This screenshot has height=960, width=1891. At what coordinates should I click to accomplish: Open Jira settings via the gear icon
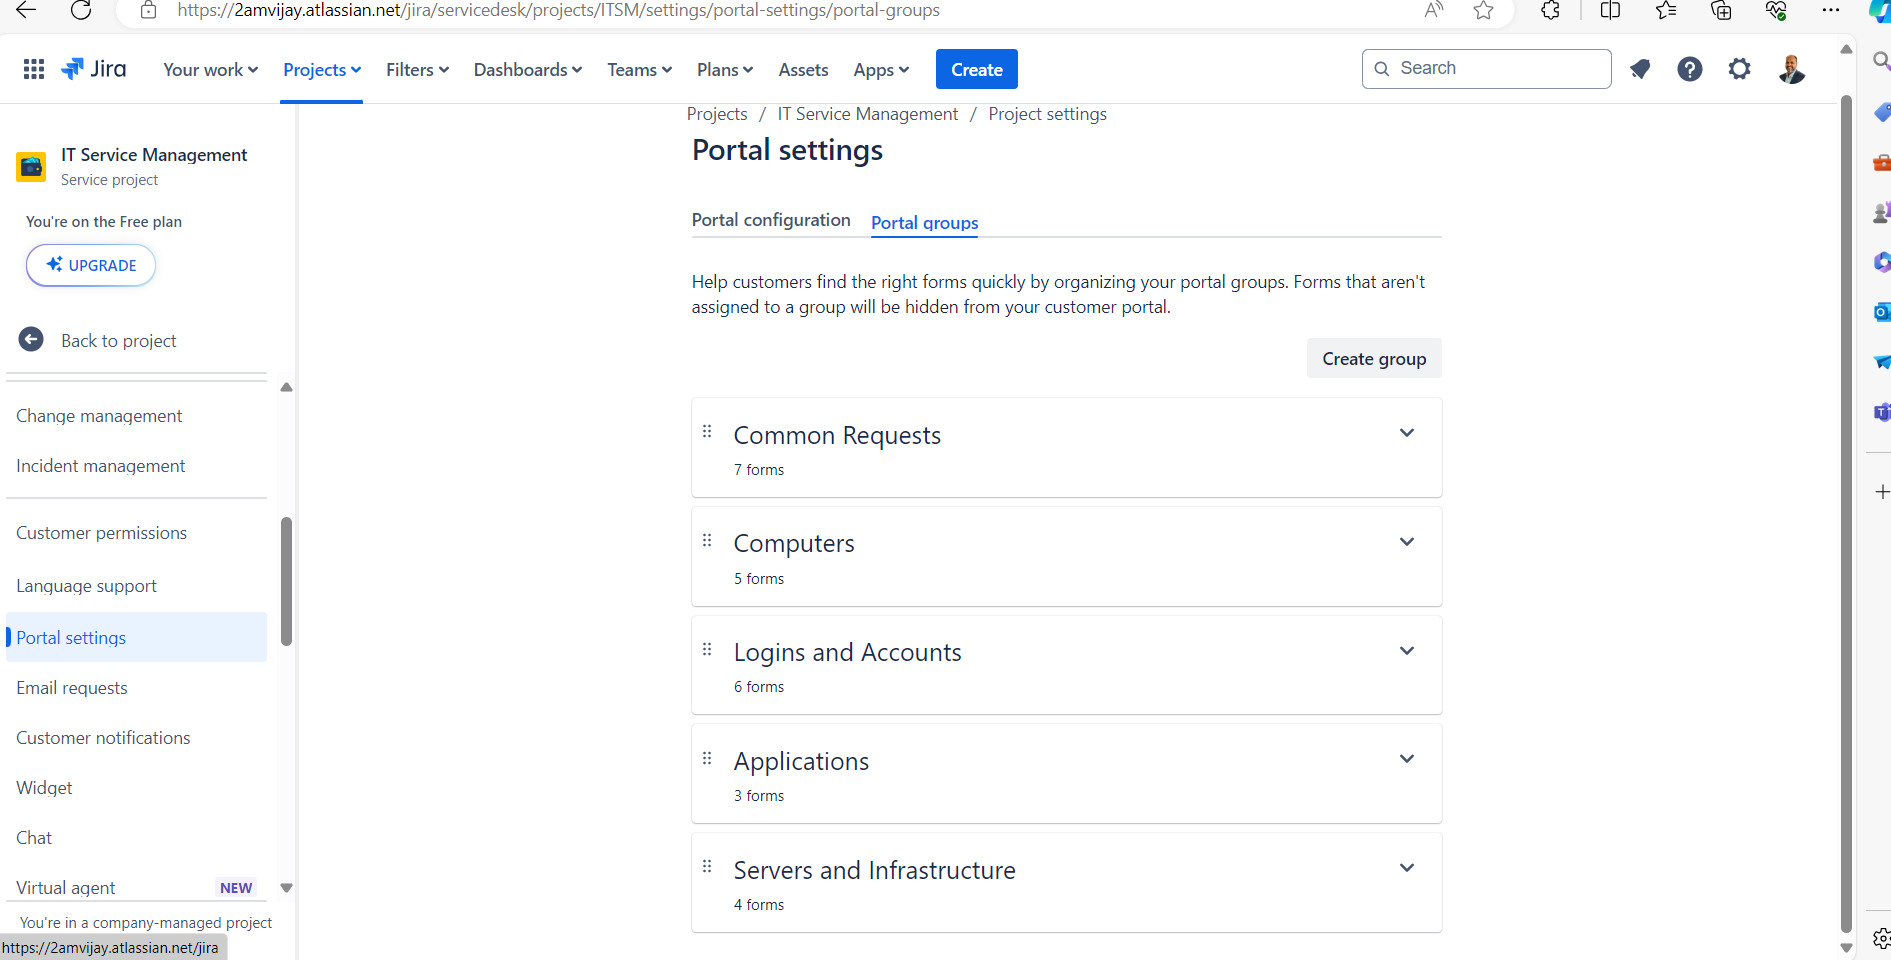click(x=1740, y=68)
